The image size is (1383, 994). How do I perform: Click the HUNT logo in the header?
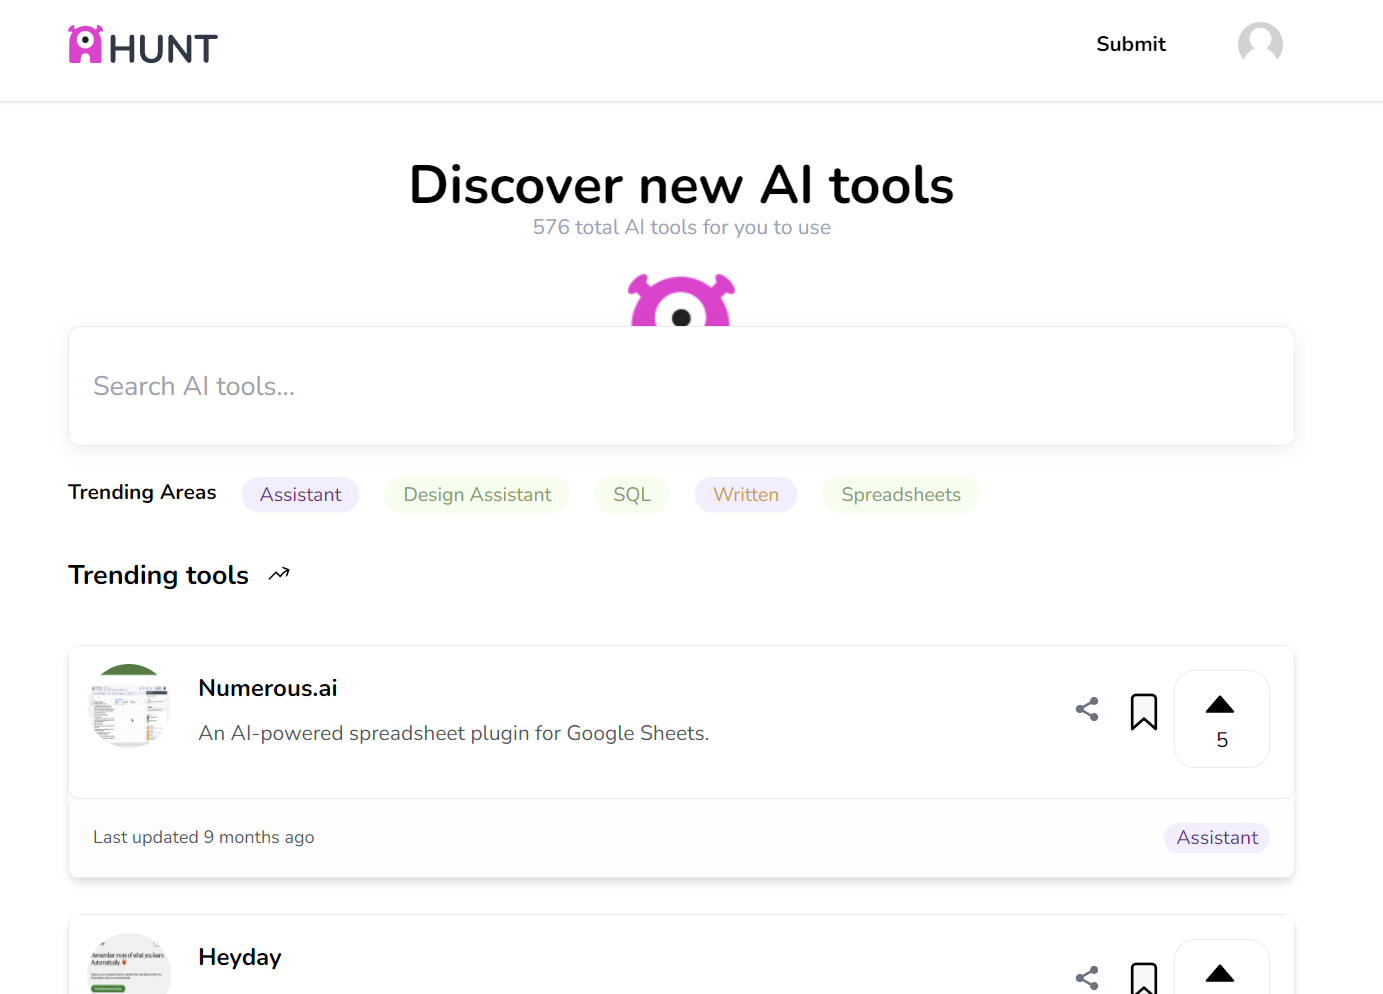pyautogui.click(x=143, y=46)
